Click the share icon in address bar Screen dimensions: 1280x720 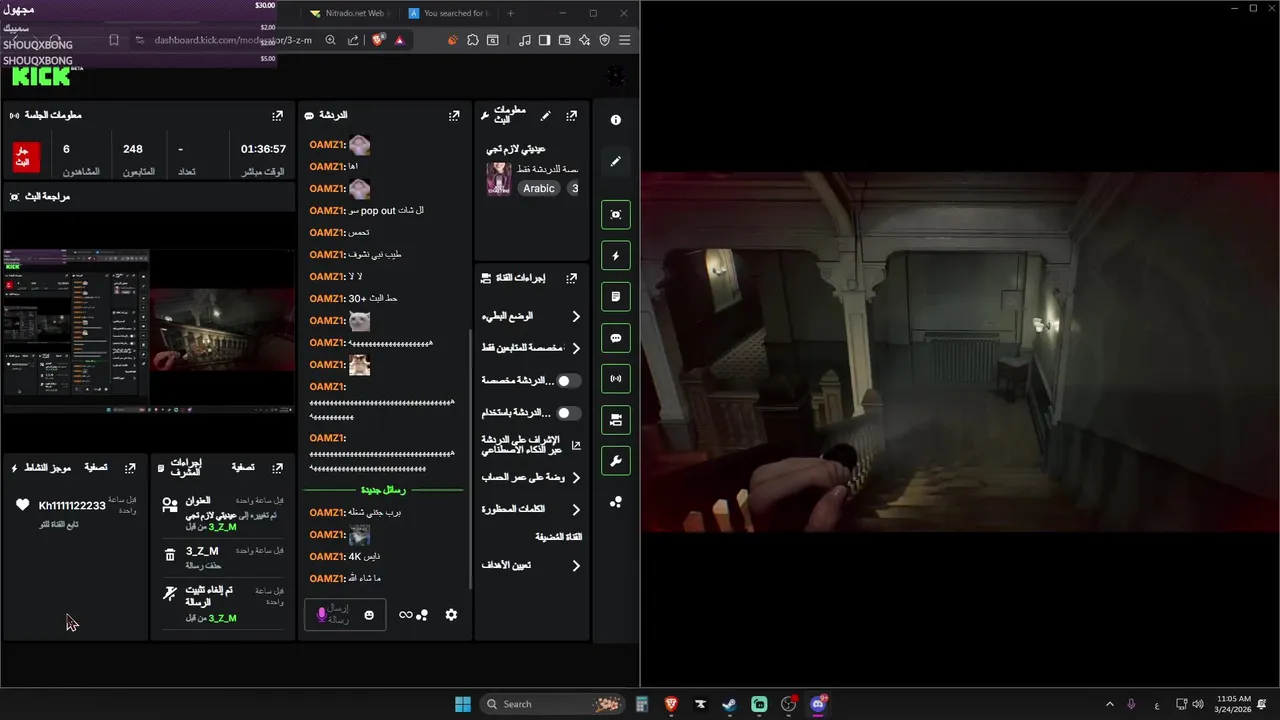click(x=353, y=40)
